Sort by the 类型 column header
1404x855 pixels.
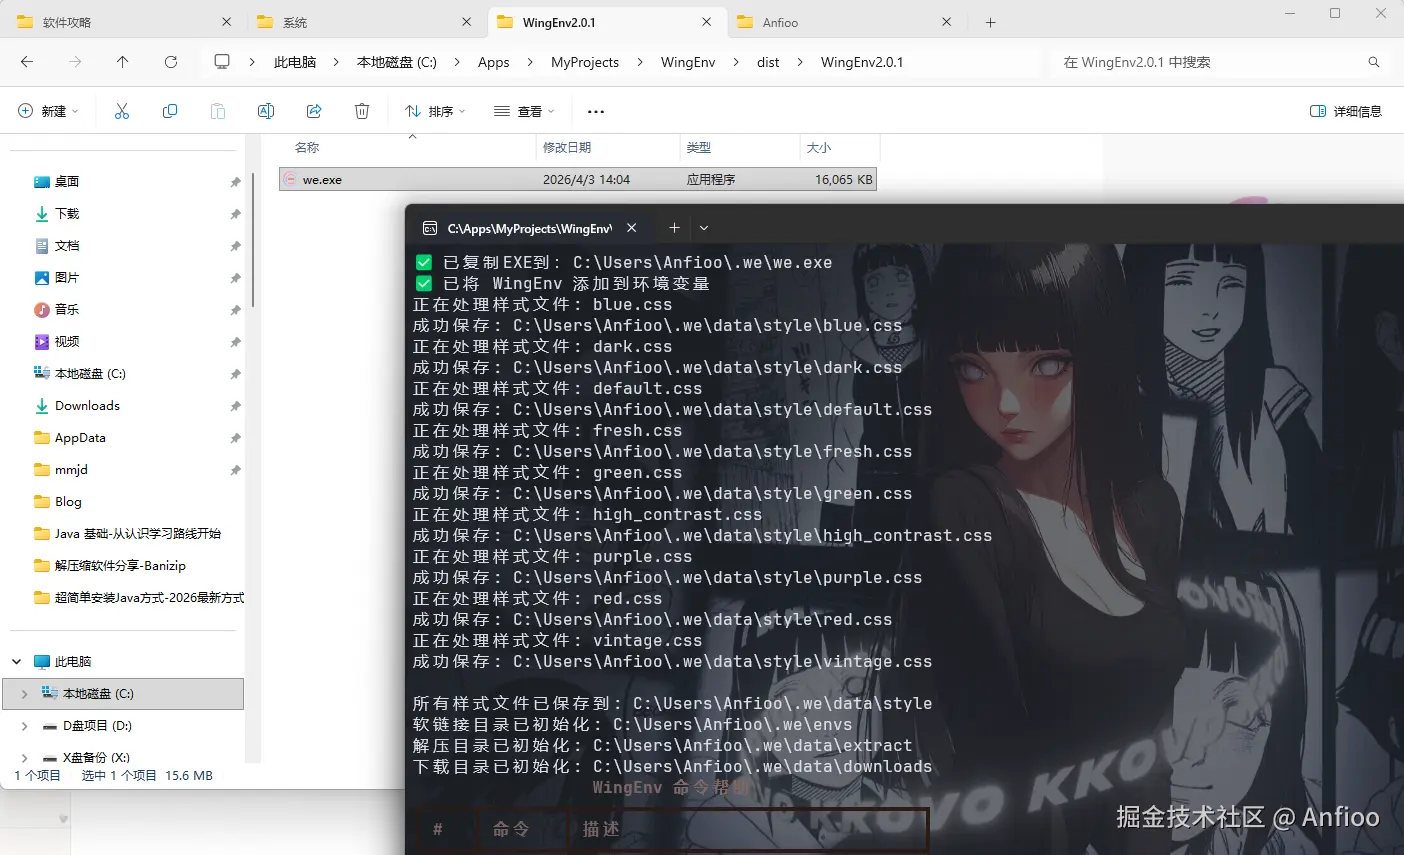coord(699,148)
